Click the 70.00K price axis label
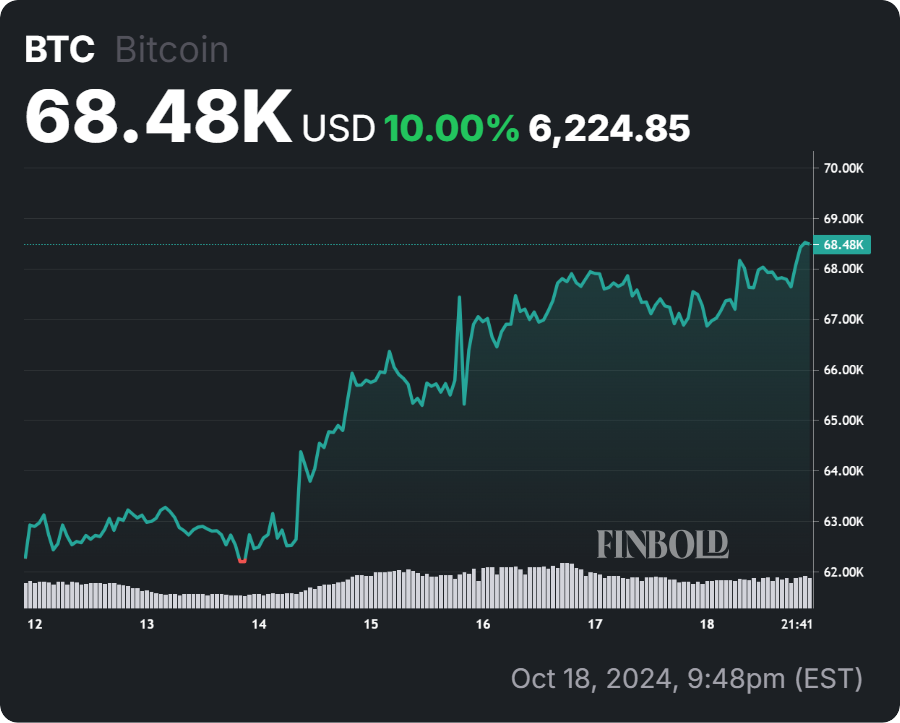This screenshot has width=900, height=723. click(x=843, y=168)
